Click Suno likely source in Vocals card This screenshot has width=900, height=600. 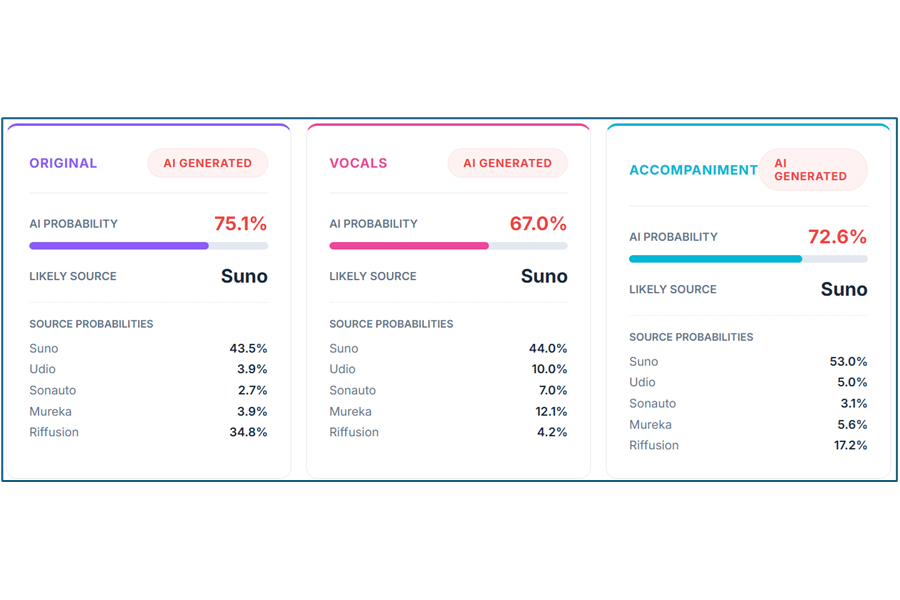[544, 276]
